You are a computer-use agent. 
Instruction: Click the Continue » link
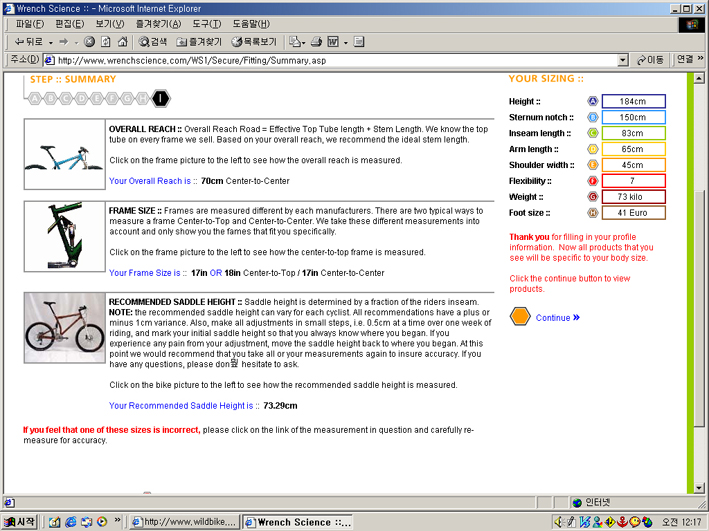click(558, 318)
